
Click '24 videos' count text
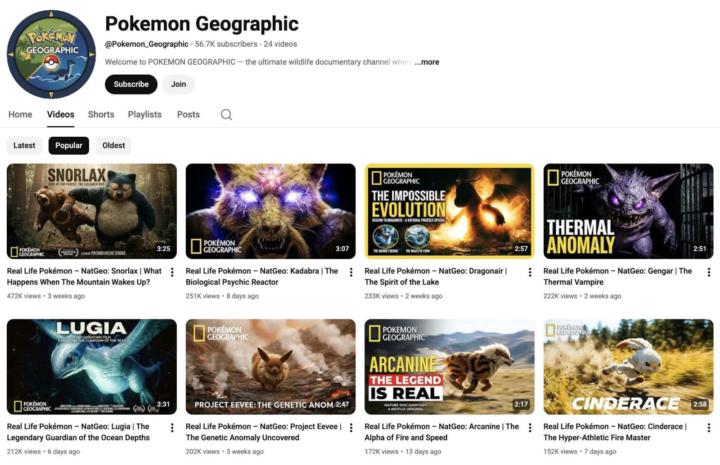point(280,44)
